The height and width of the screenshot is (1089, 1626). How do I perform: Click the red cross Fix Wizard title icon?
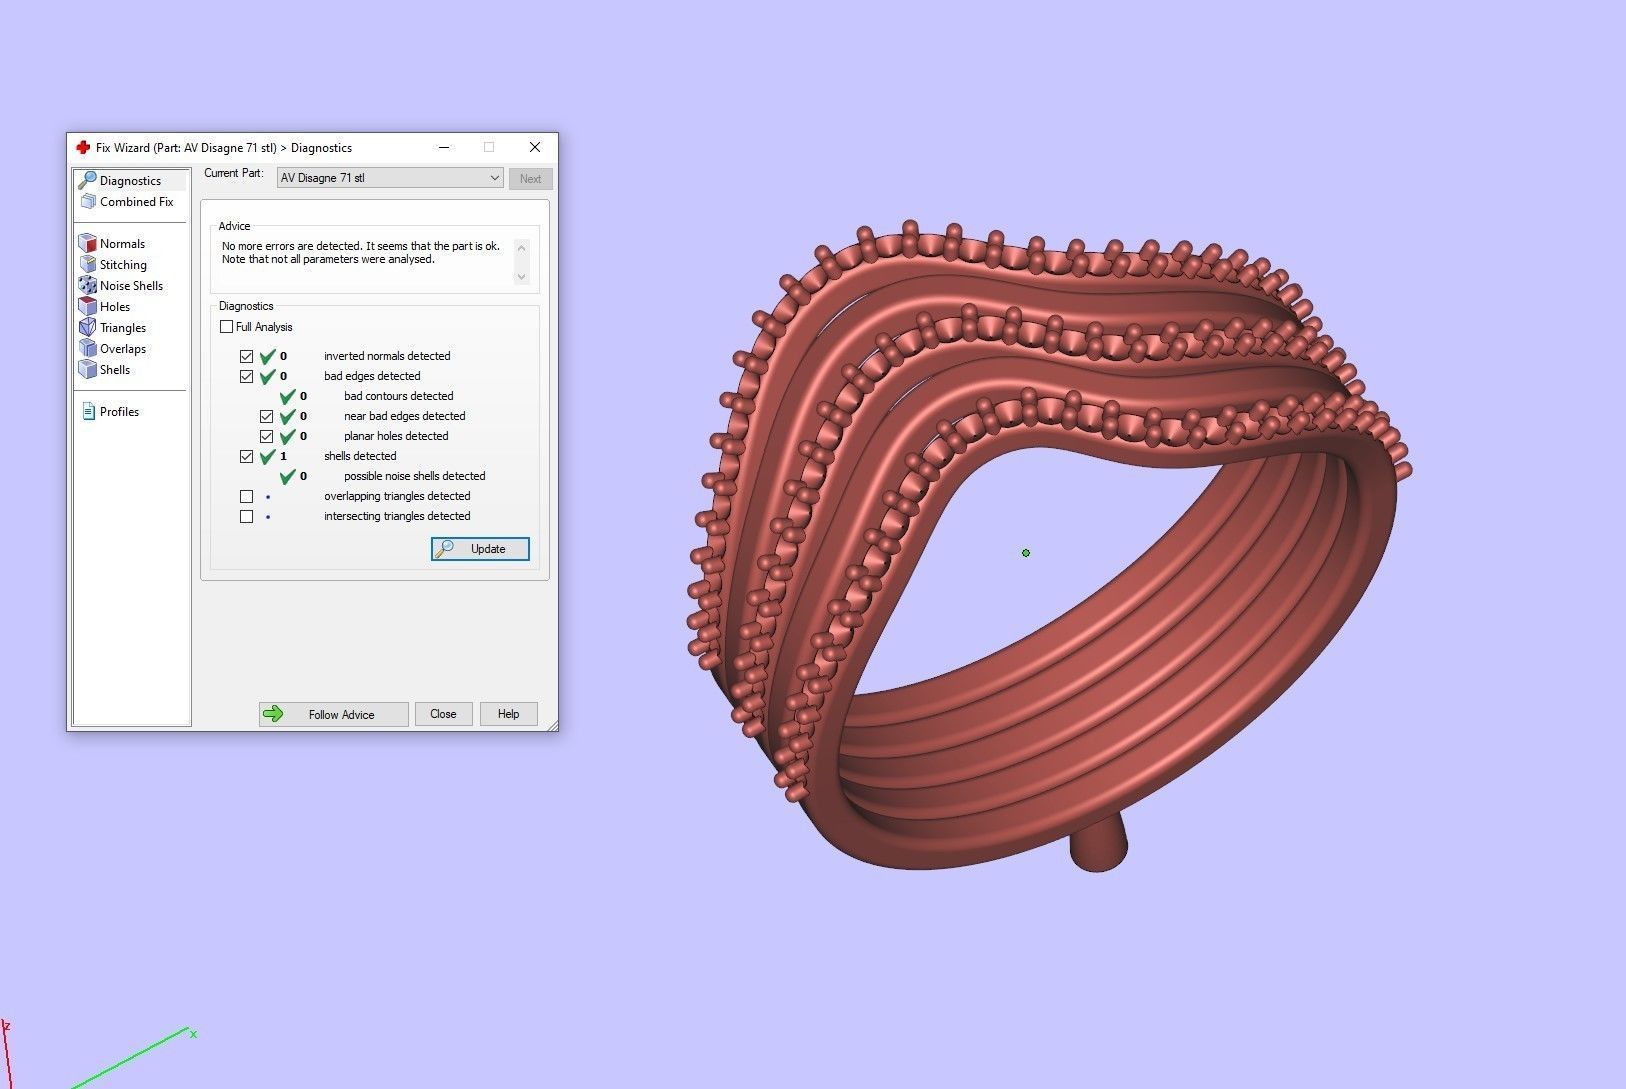[83, 147]
